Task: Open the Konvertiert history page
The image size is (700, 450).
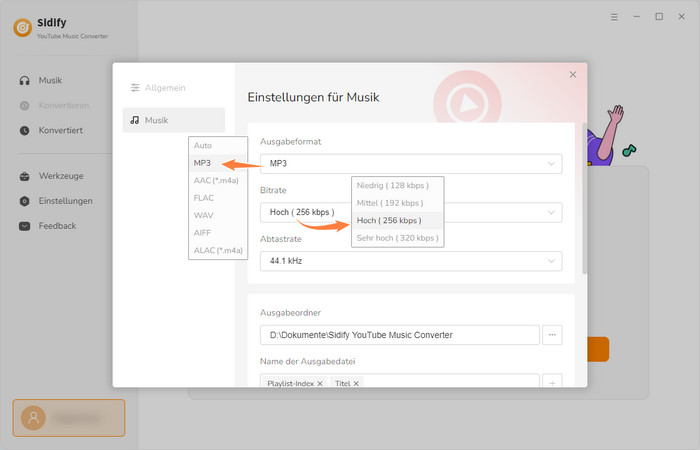Action: pyautogui.click(x=61, y=130)
